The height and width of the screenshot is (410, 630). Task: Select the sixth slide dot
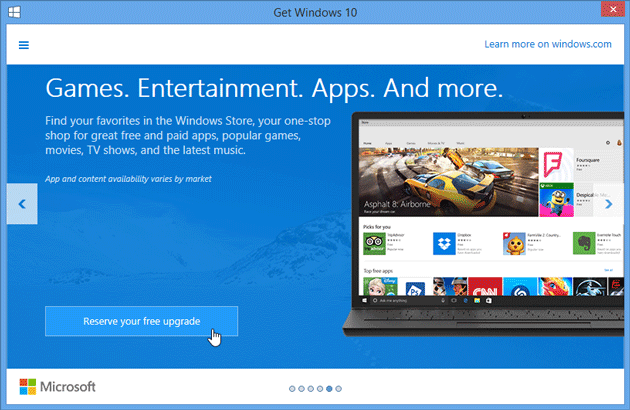[x=339, y=389]
